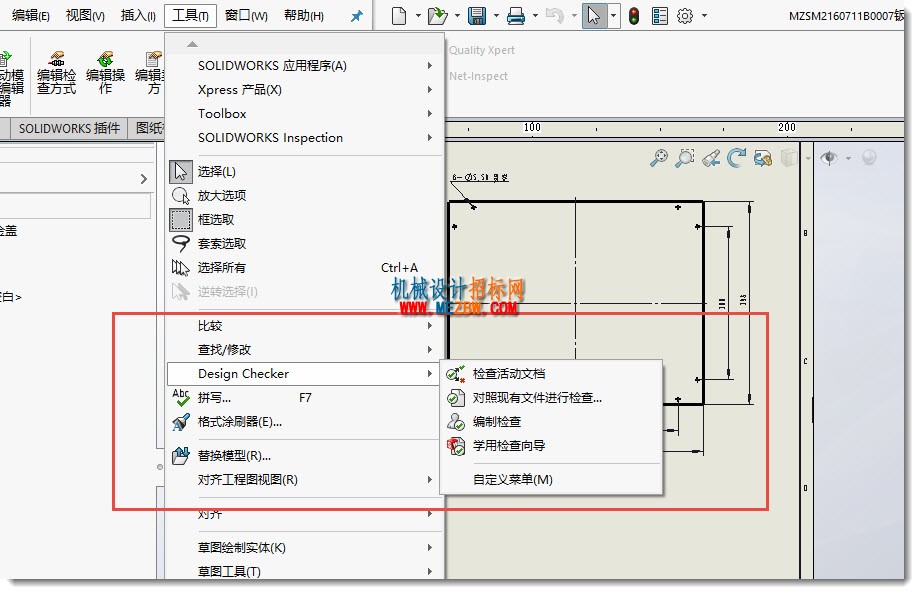
Task: Open dropdown beside Hide/Show eye icon
Action: tap(847, 158)
